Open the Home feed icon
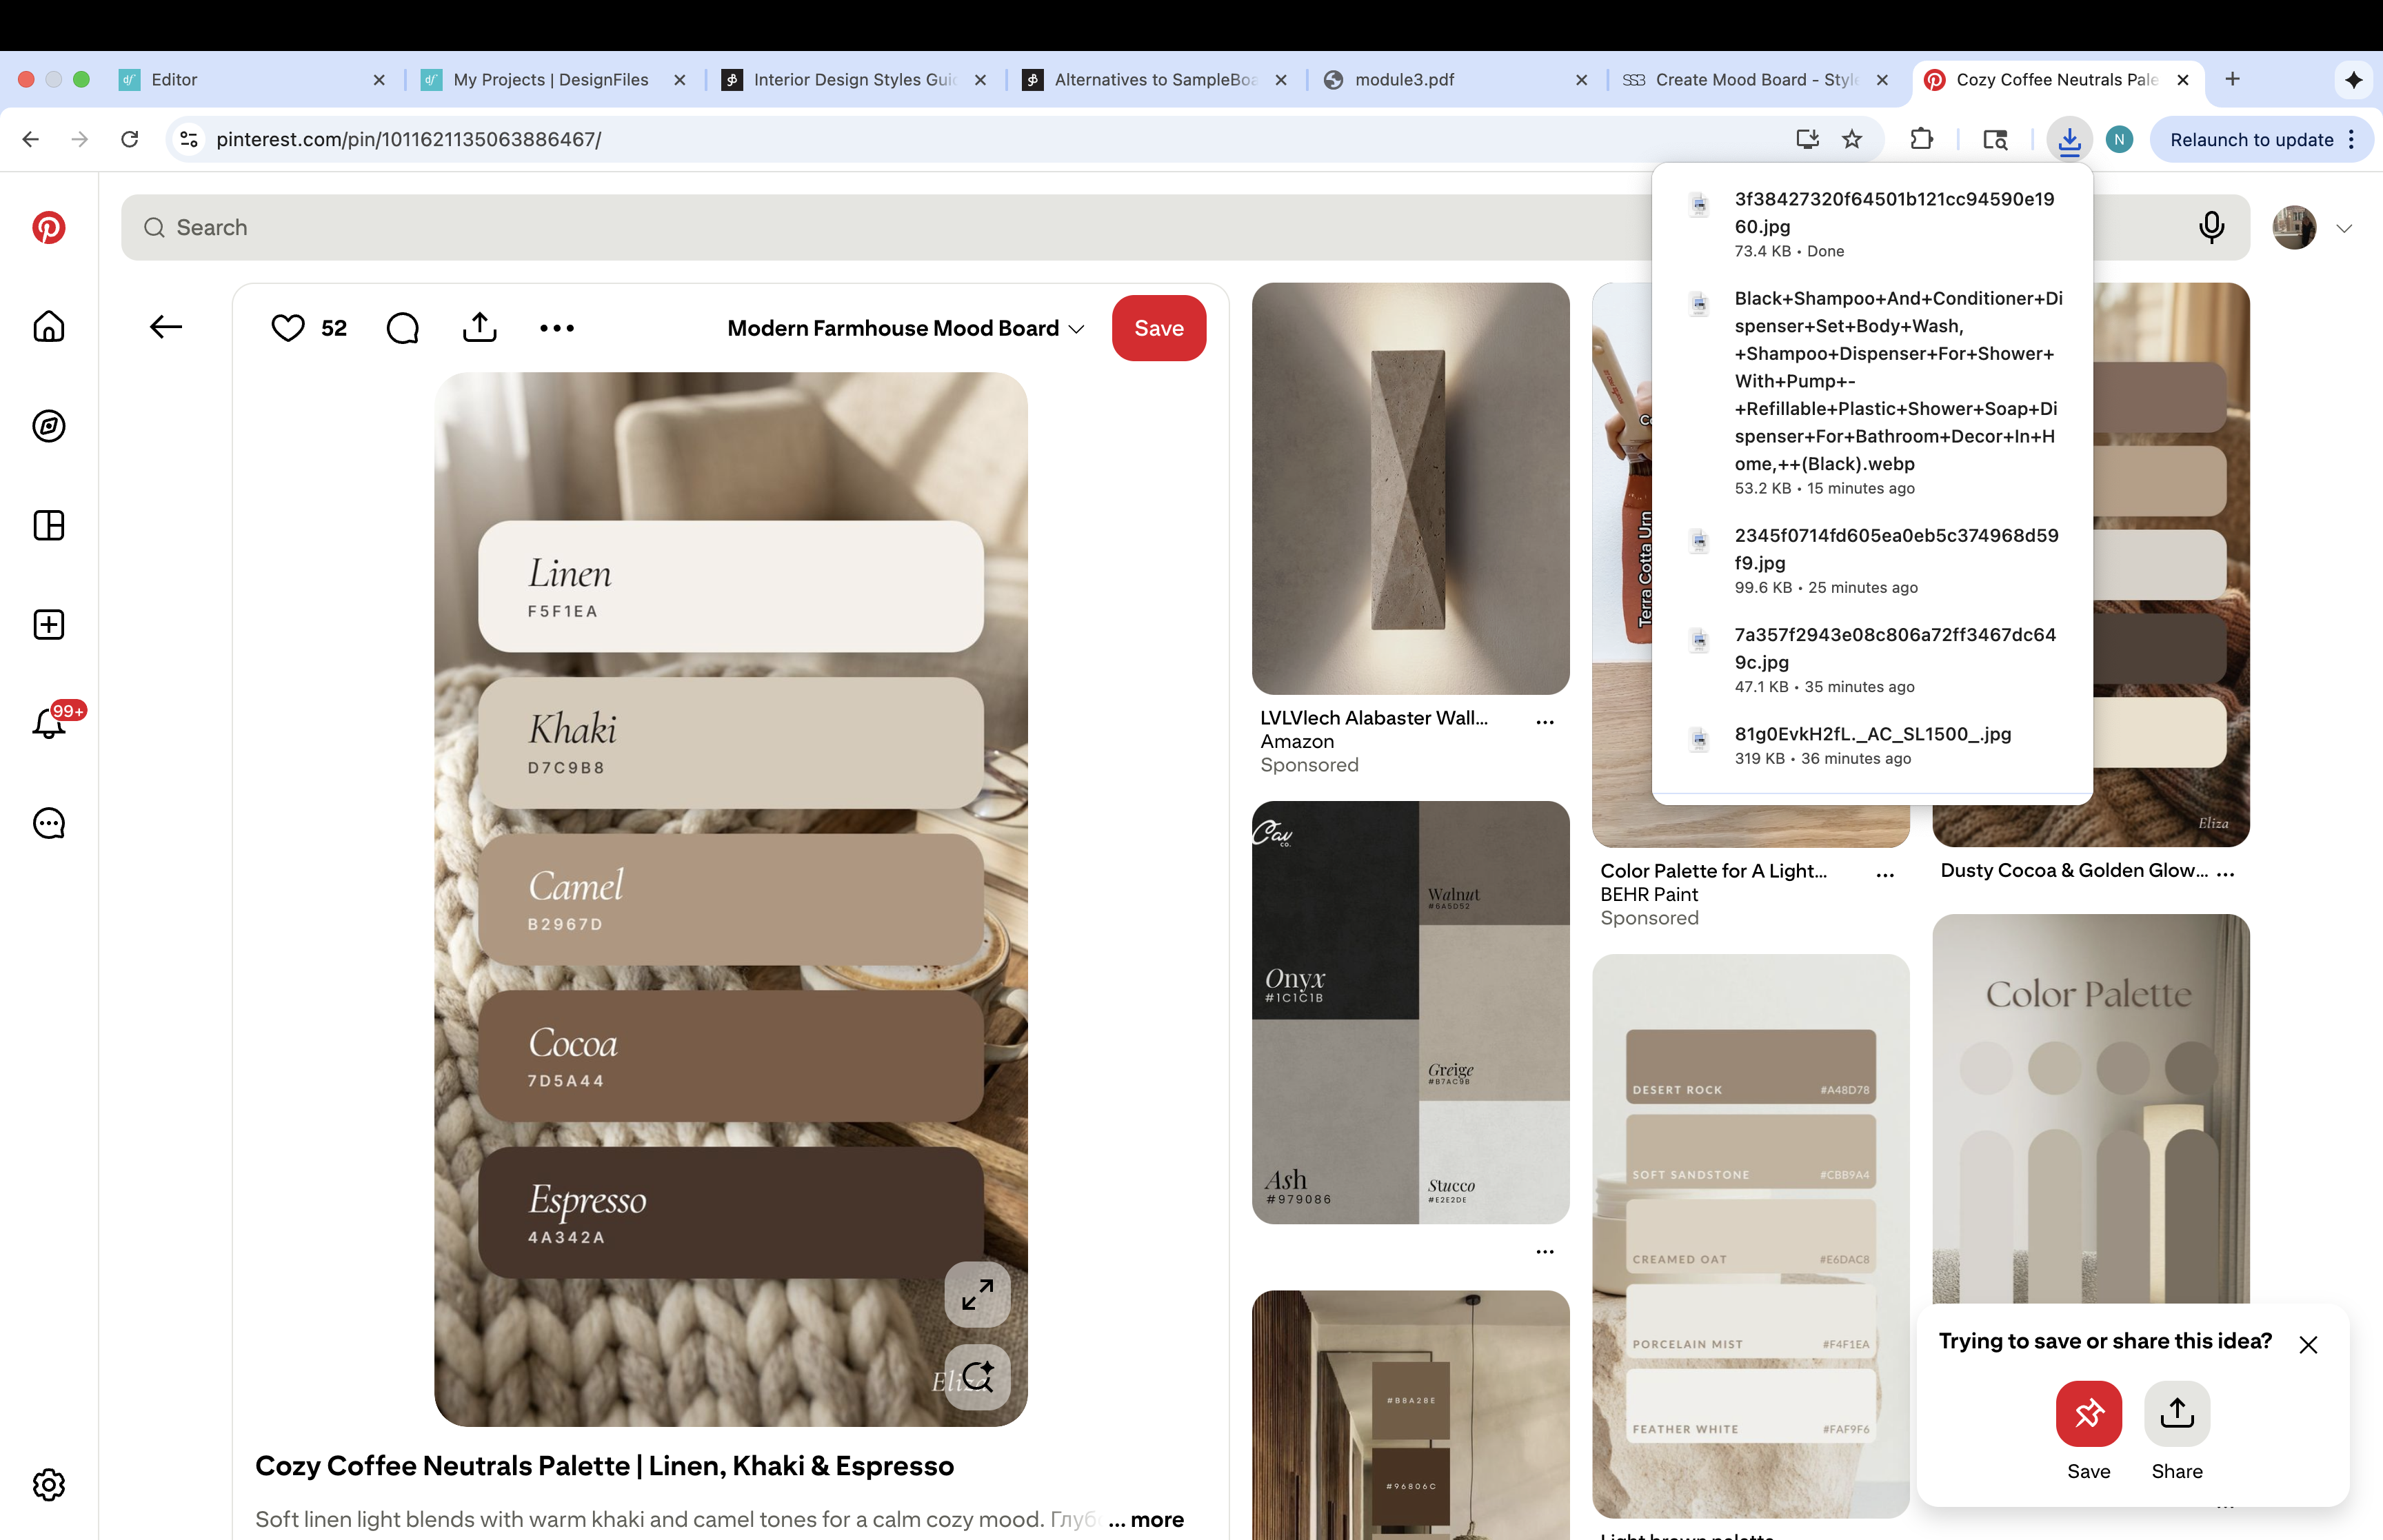The width and height of the screenshot is (2383, 1540). pyautogui.click(x=48, y=327)
